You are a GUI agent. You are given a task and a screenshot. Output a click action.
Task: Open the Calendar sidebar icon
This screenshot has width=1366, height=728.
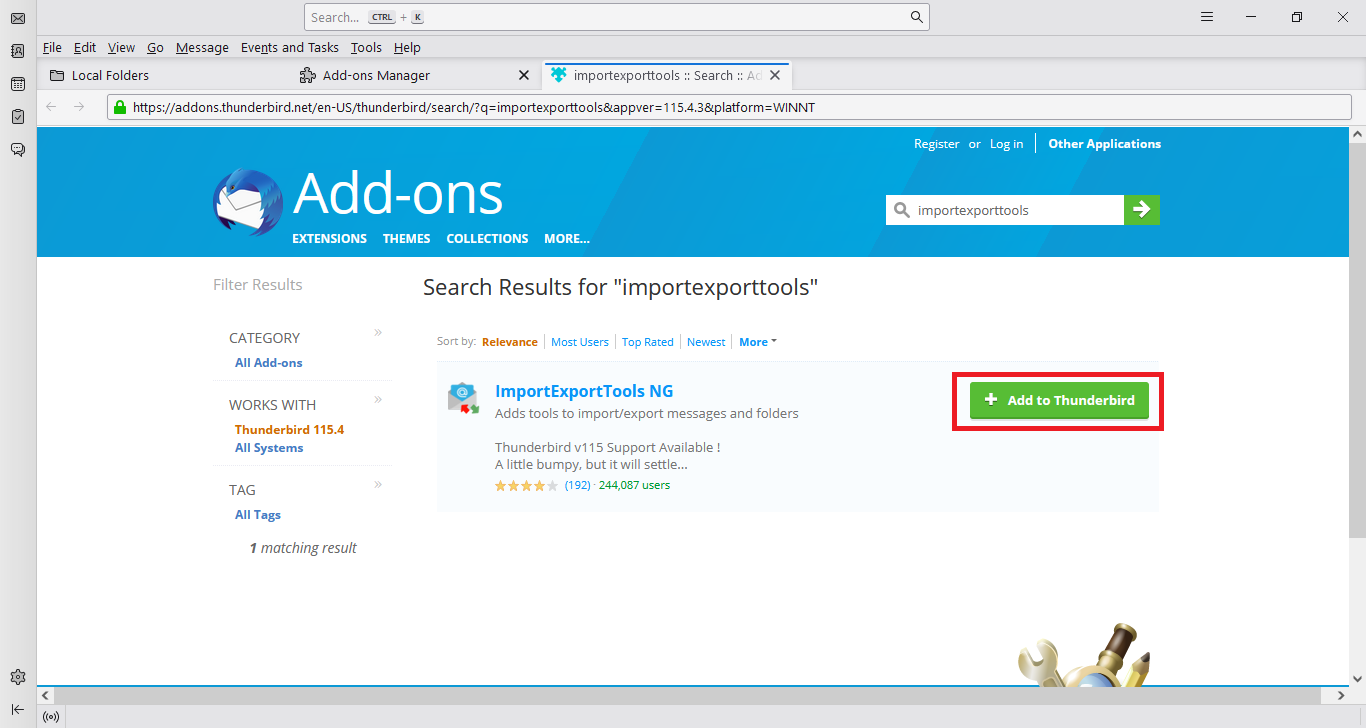(x=17, y=84)
